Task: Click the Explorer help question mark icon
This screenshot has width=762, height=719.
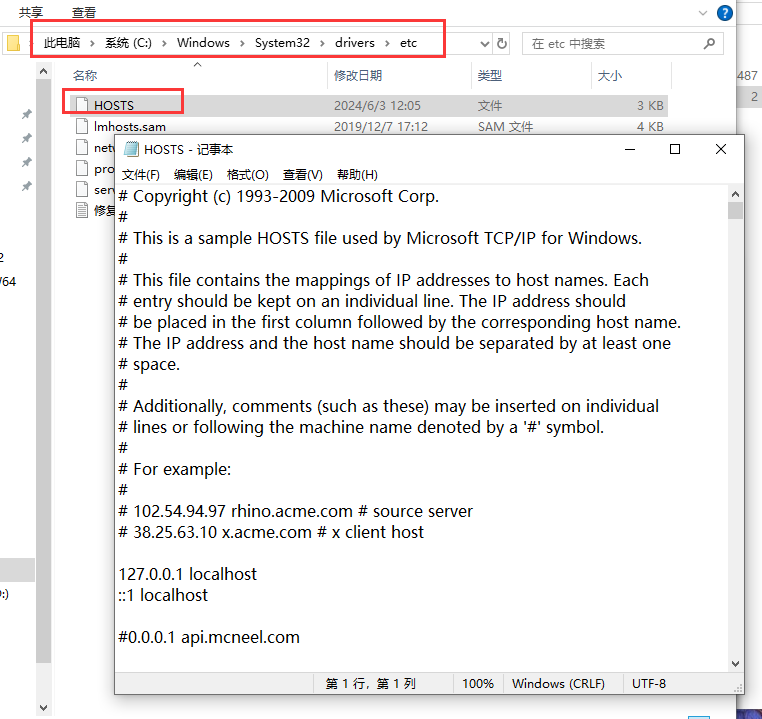Action: pos(725,13)
